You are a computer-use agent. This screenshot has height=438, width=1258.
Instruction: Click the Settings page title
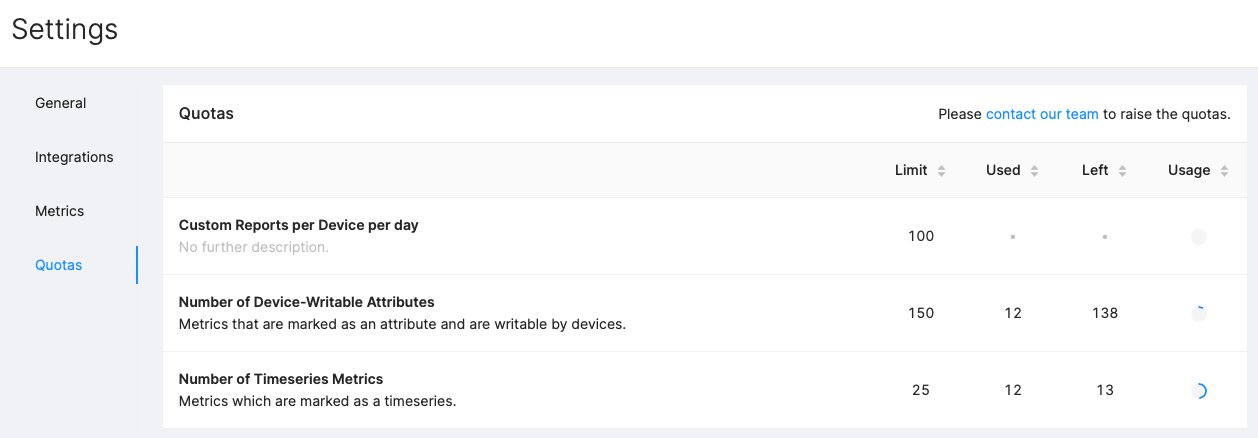pyautogui.click(x=65, y=29)
